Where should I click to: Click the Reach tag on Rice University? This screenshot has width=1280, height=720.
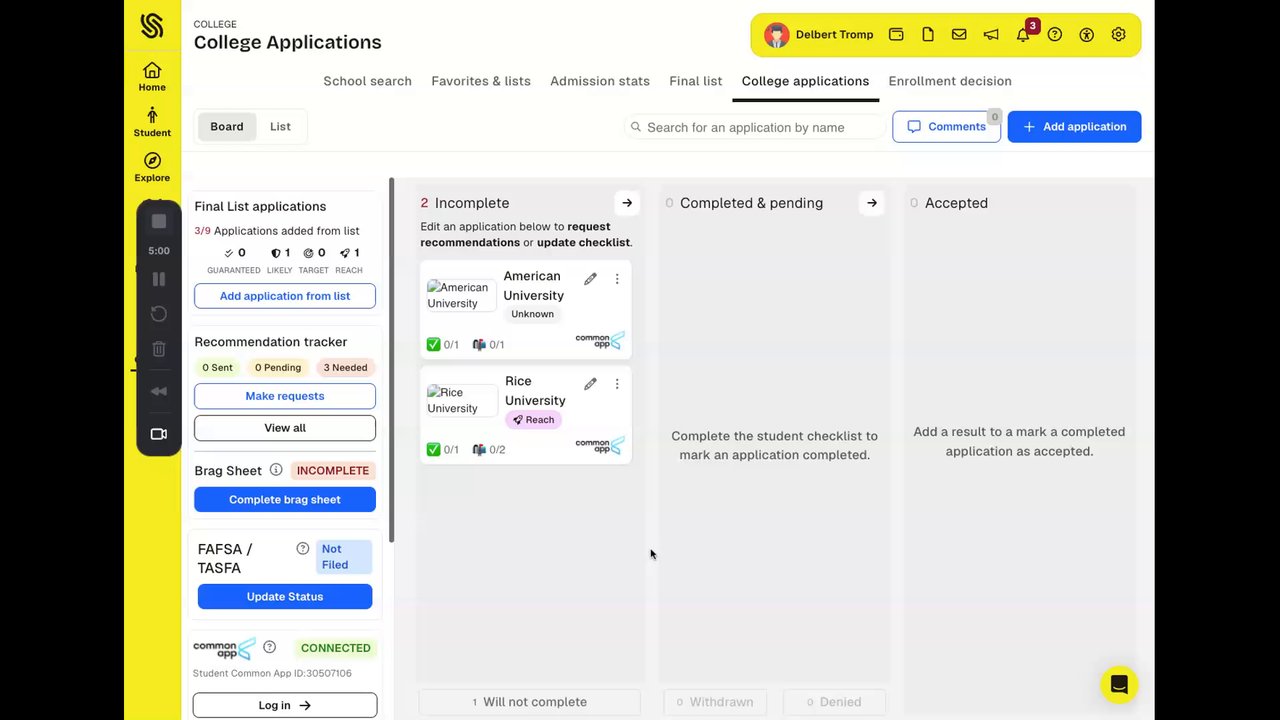(x=534, y=420)
